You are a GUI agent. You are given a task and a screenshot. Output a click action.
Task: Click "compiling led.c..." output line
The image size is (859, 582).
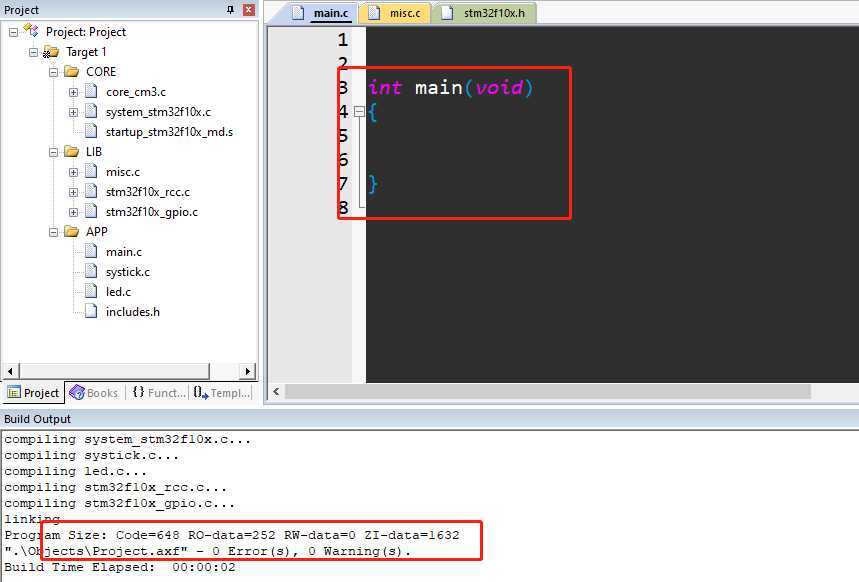pyautogui.click(x=75, y=471)
